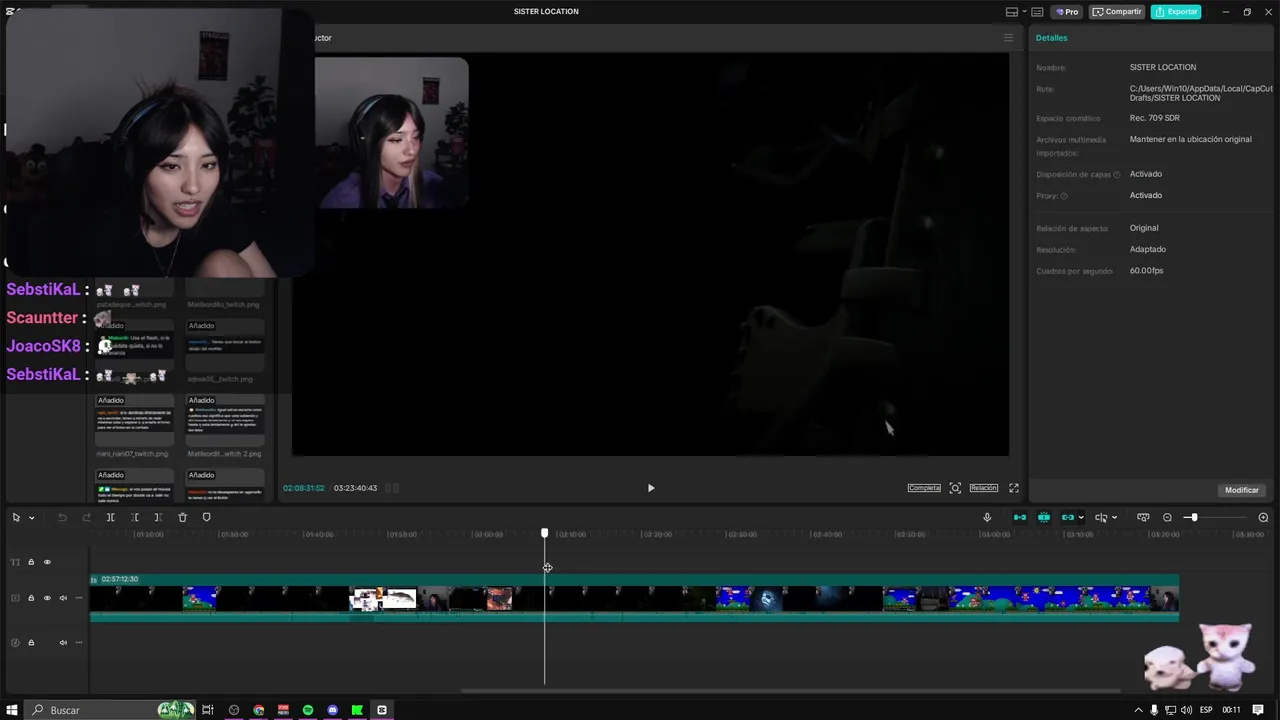This screenshot has width=1280, height=720.
Task: Toggle main track magnet
Action: 1019,517
